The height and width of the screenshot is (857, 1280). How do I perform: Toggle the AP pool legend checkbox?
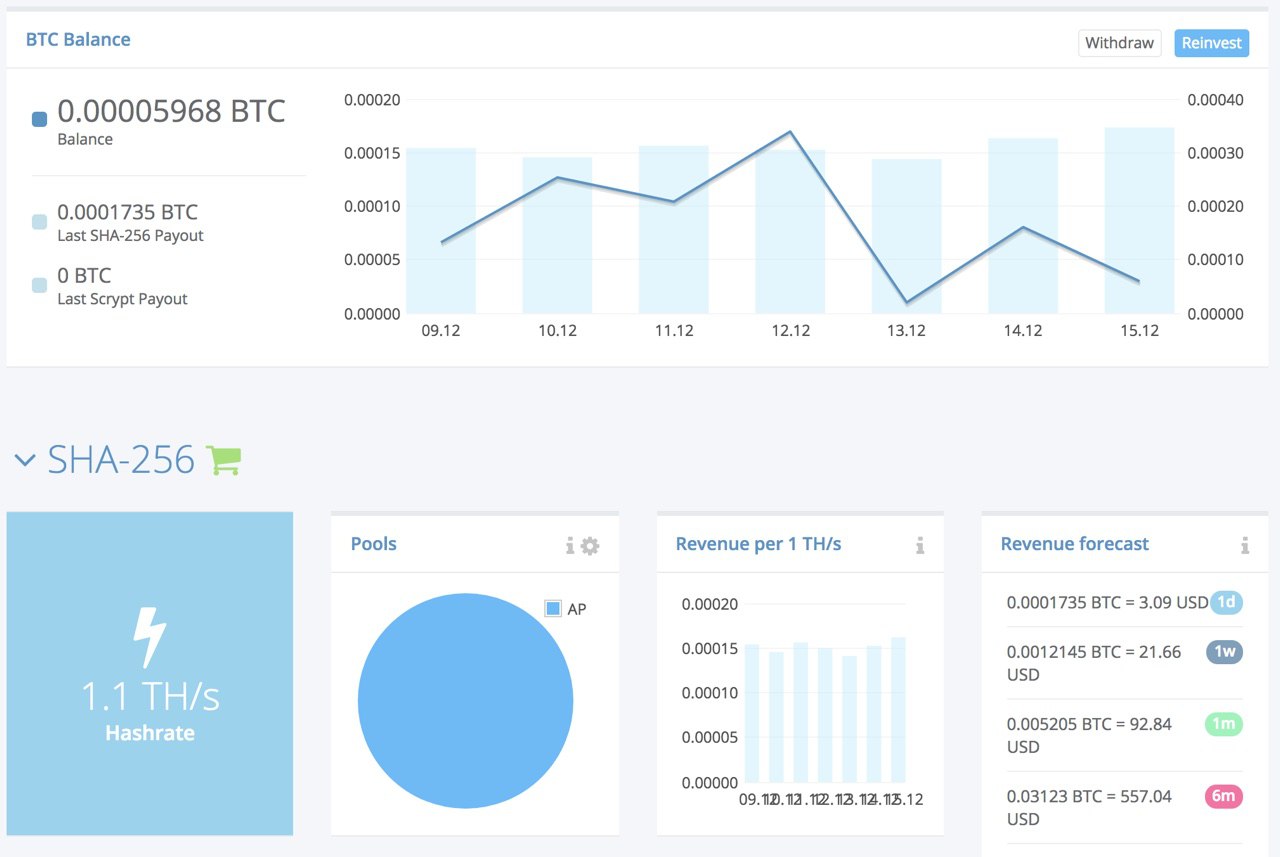coord(553,608)
